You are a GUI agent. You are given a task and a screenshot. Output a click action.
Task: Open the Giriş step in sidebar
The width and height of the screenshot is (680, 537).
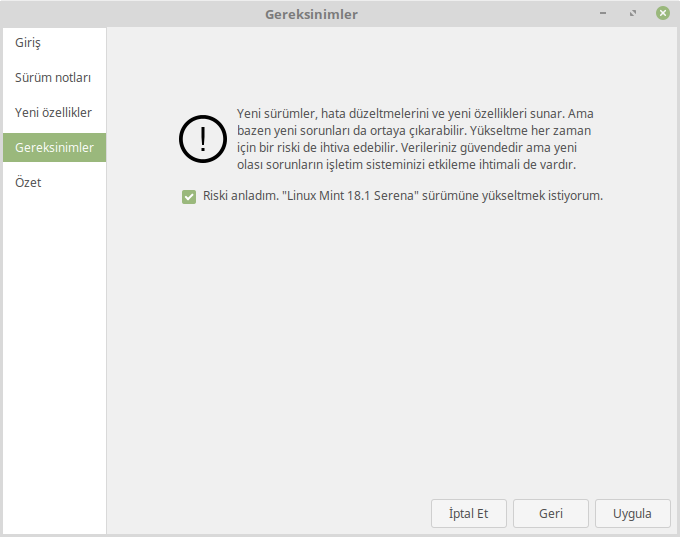54,43
